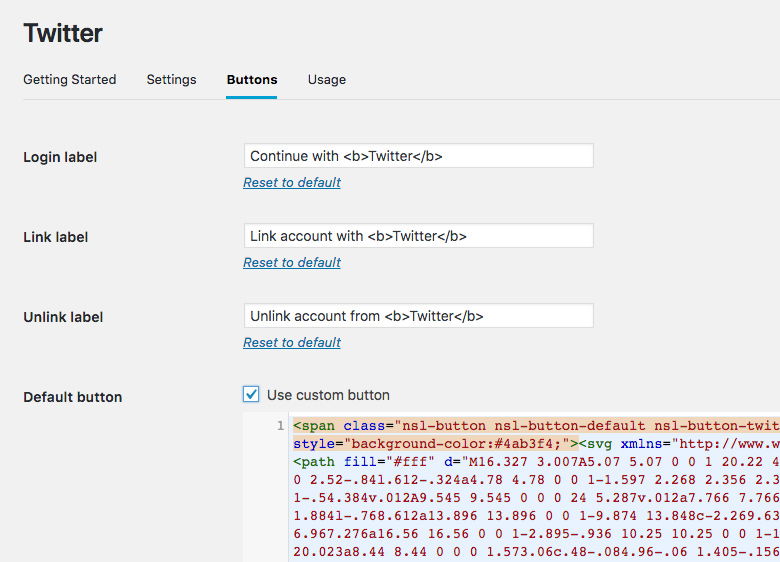Screen dimensions: 780x562
Task: Click line number 1 in the code gutter
Action: tap(280, 426)
